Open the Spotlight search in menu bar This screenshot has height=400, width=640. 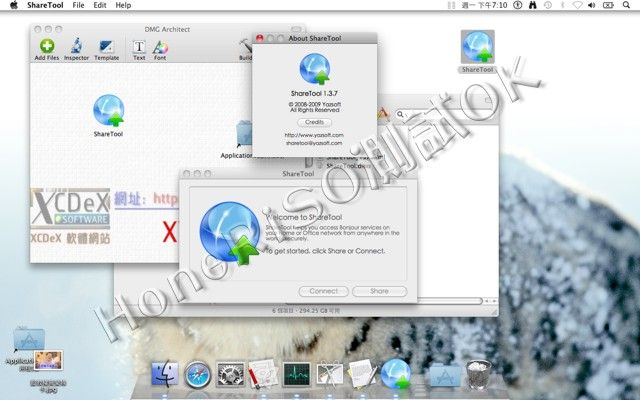click(x=627, y=6)
